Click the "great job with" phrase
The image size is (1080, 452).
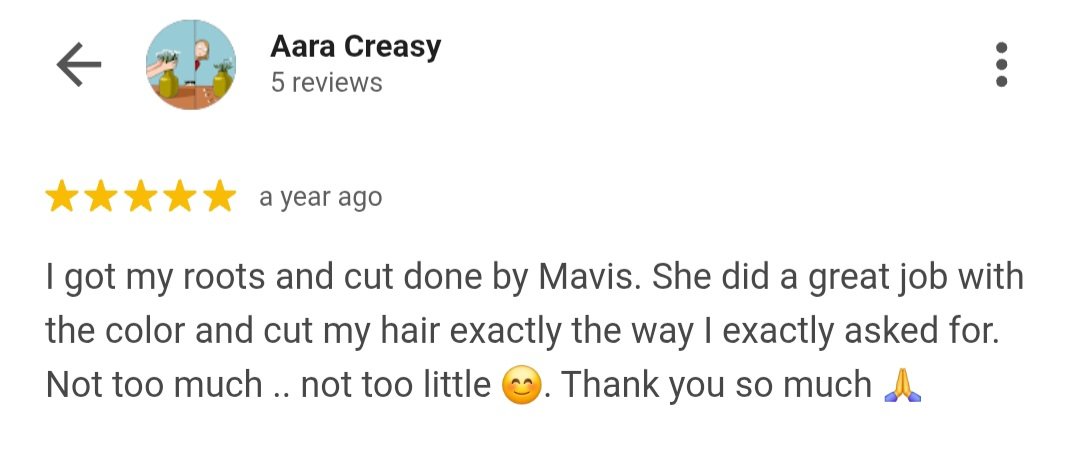(x=915, y=278)
